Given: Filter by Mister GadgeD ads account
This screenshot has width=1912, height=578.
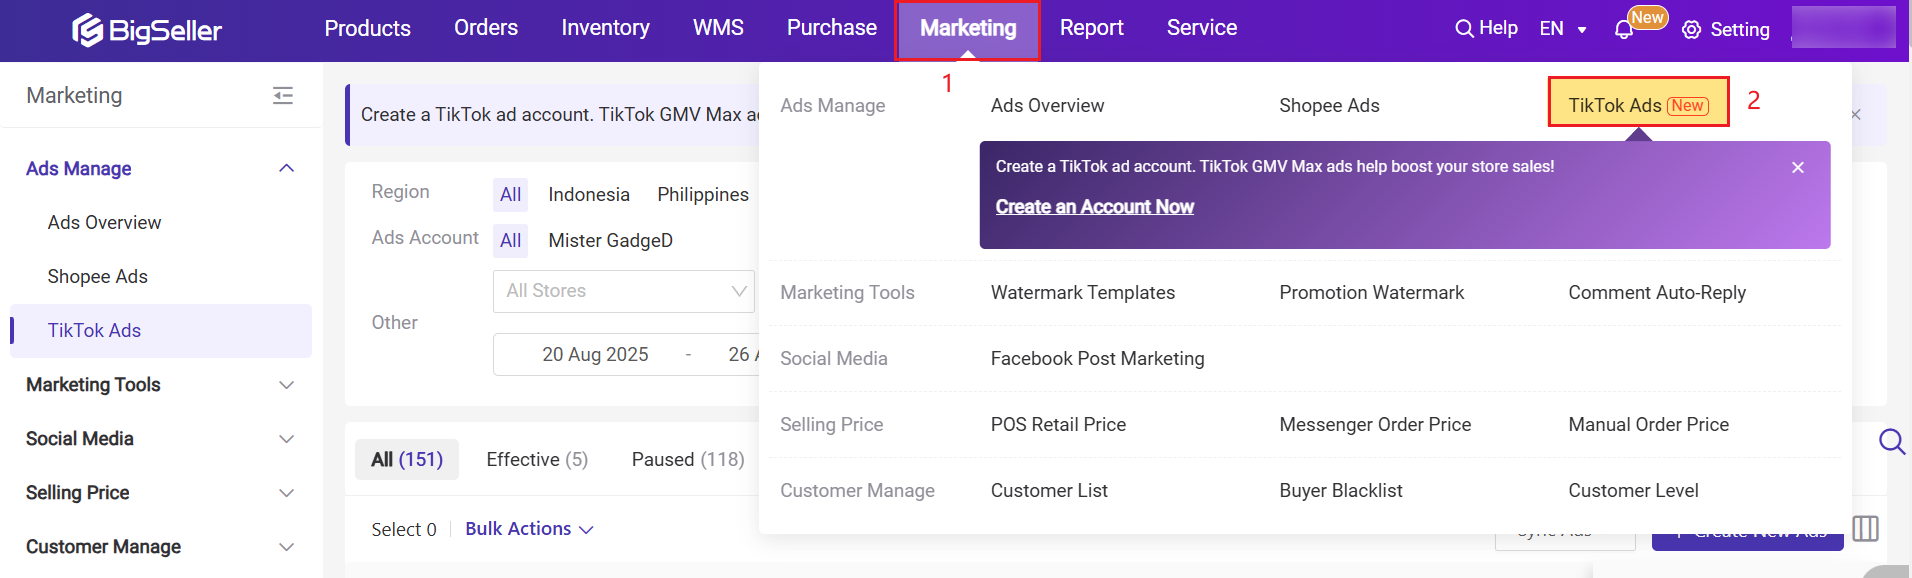Looking at the screenshot, I should (x=610, y=241).
